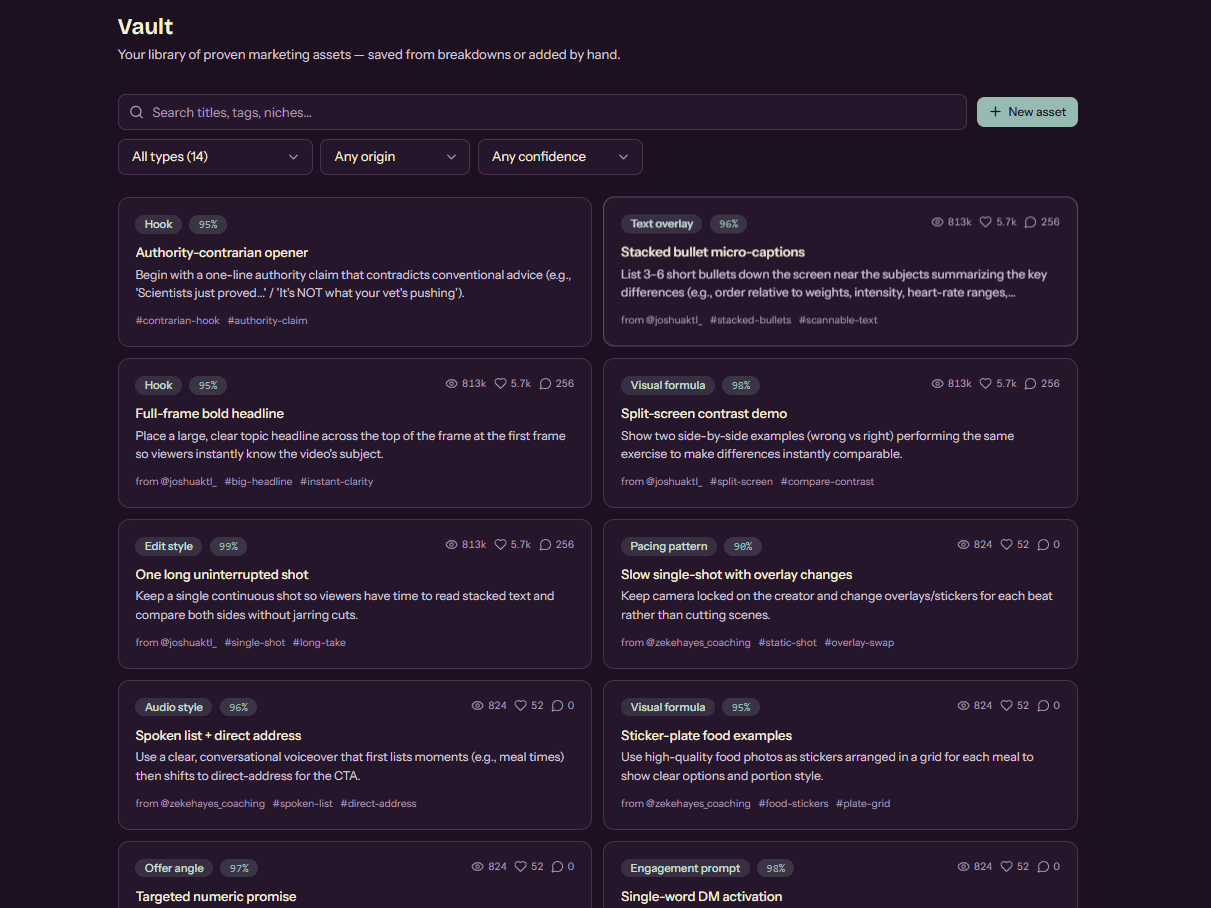Focus the search titles, tags, niches field
The width and height of the screenshot is (1211, 908).
[542, 112]
